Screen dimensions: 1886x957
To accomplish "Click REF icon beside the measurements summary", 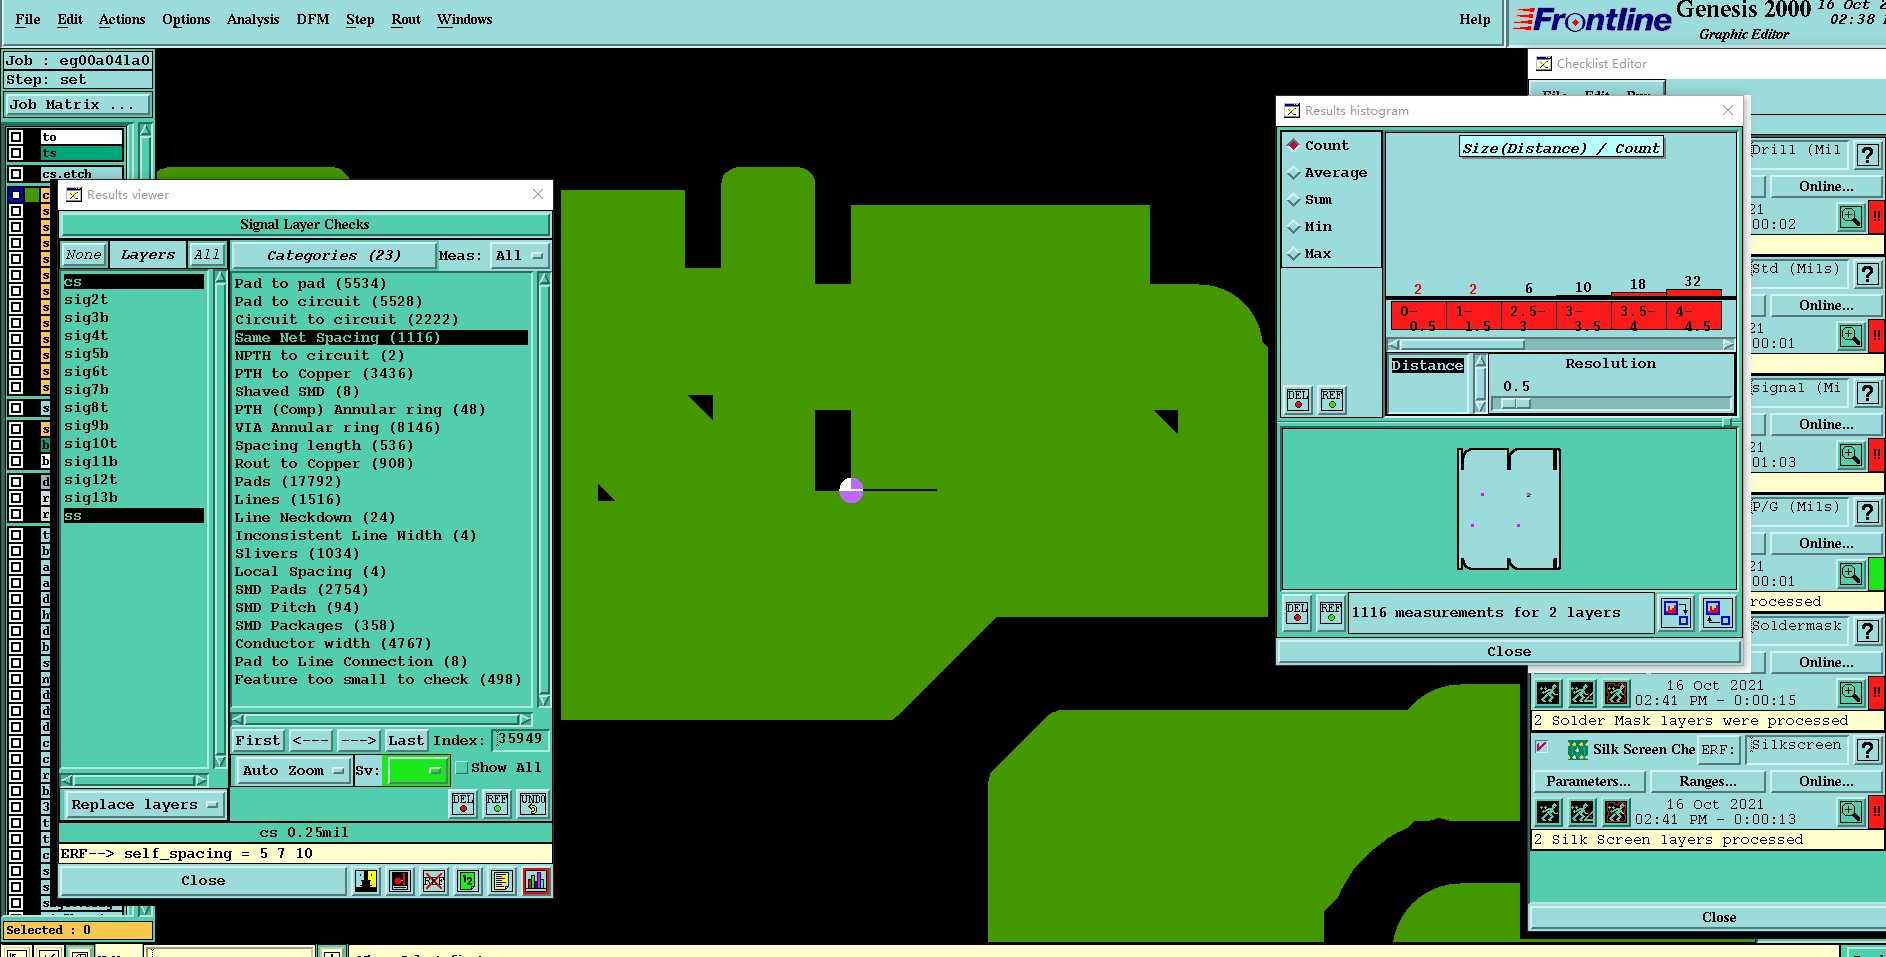I will [1331, 613].
